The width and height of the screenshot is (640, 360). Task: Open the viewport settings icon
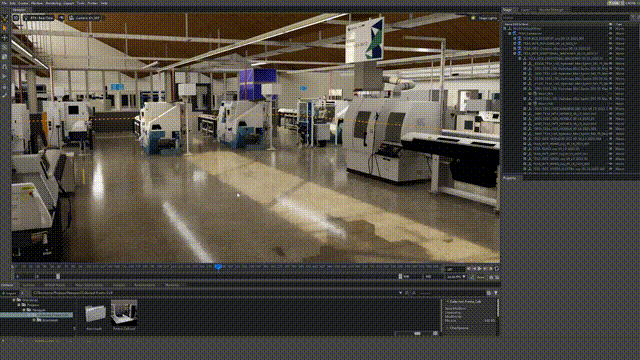(x=16, y=18)
